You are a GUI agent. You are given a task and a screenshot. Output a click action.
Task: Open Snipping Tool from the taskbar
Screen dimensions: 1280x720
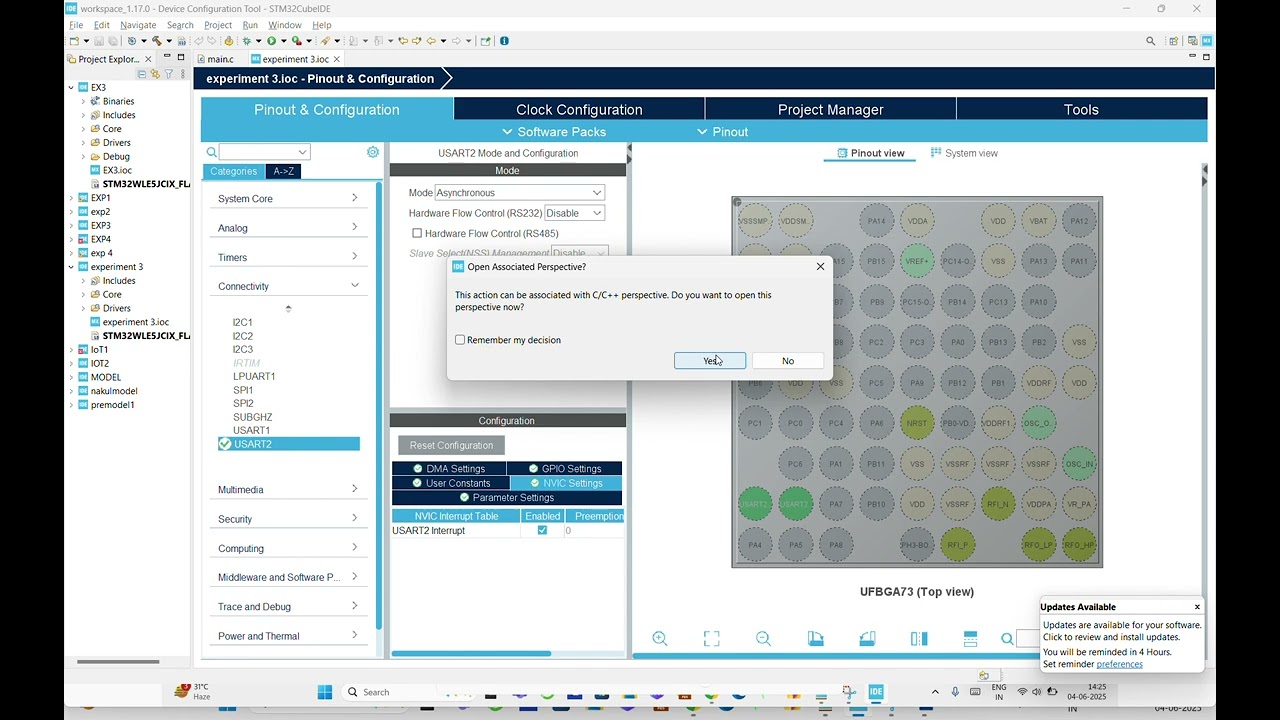pyautogui.click(x=849, y=692)
